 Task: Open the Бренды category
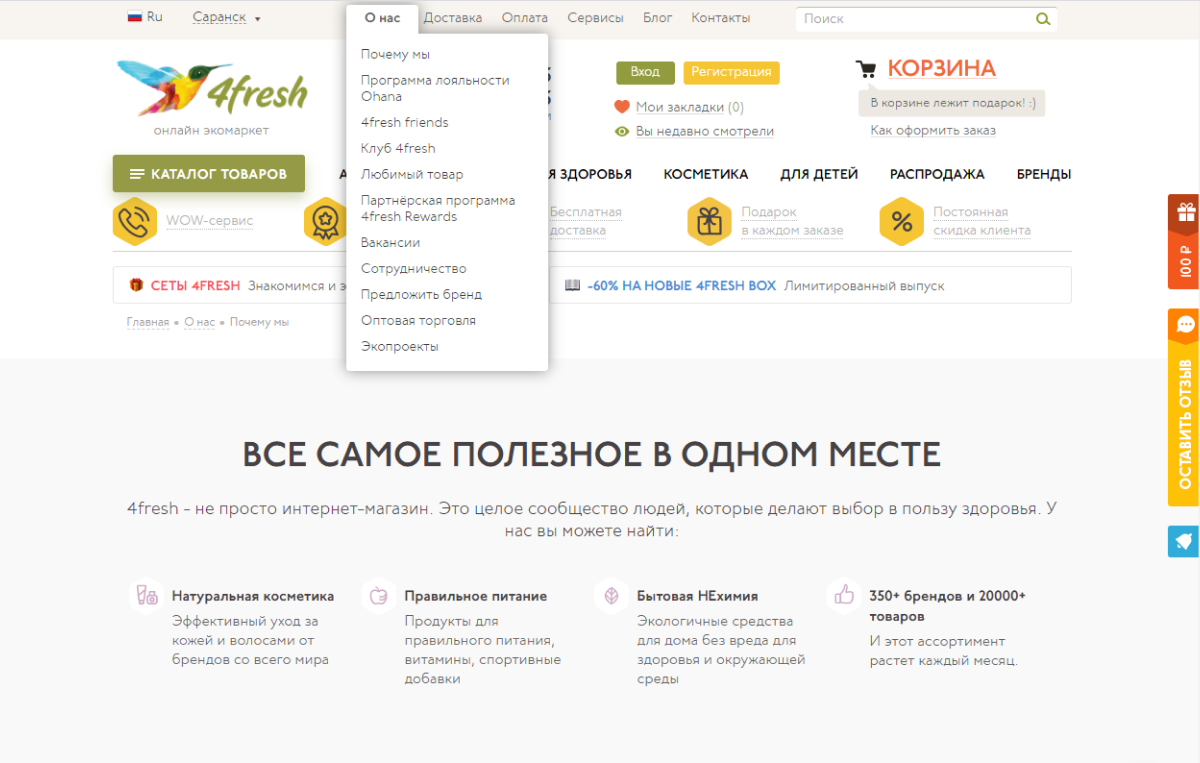point(1044,174)
